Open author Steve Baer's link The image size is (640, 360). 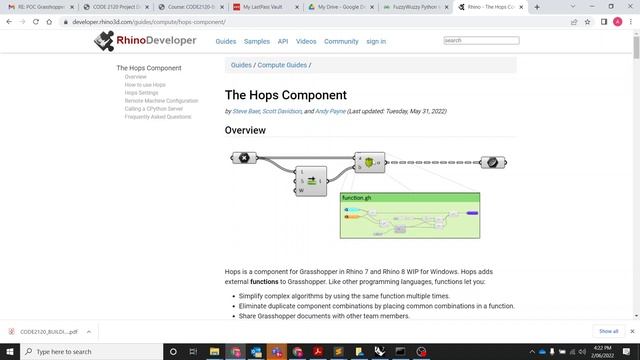point(246,111)
